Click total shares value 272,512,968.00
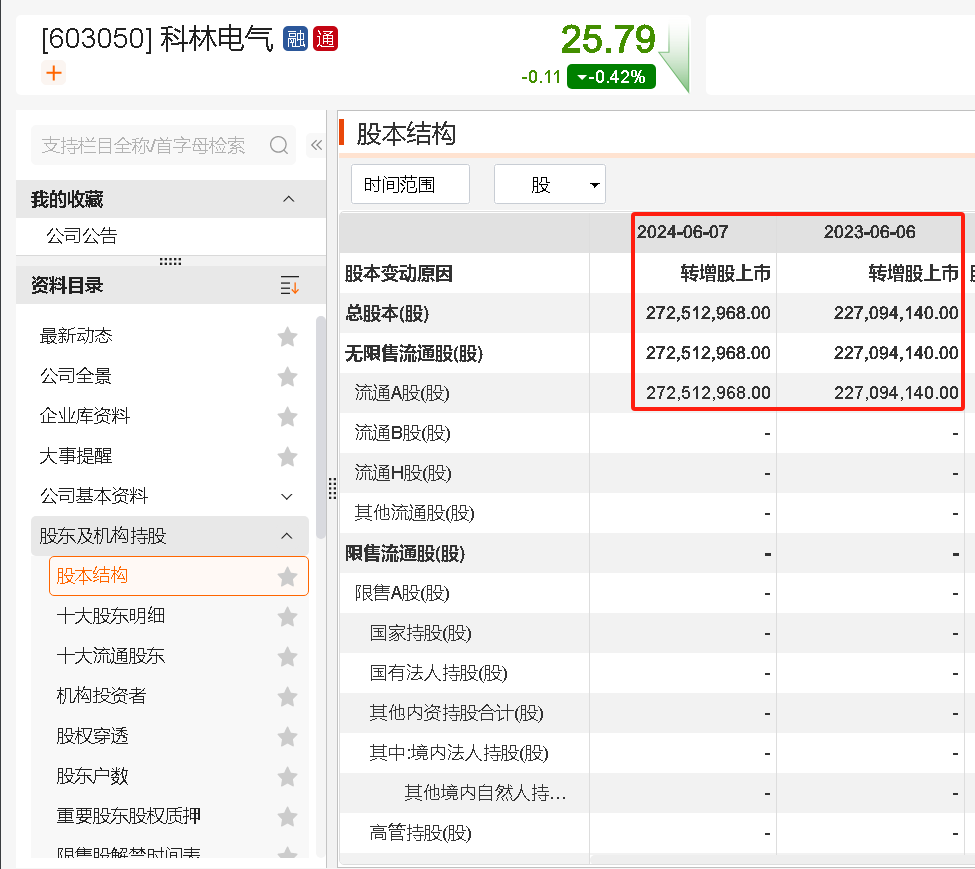This screenshot has height=869, width=975. pyautogui.click(x=708, y=313)
